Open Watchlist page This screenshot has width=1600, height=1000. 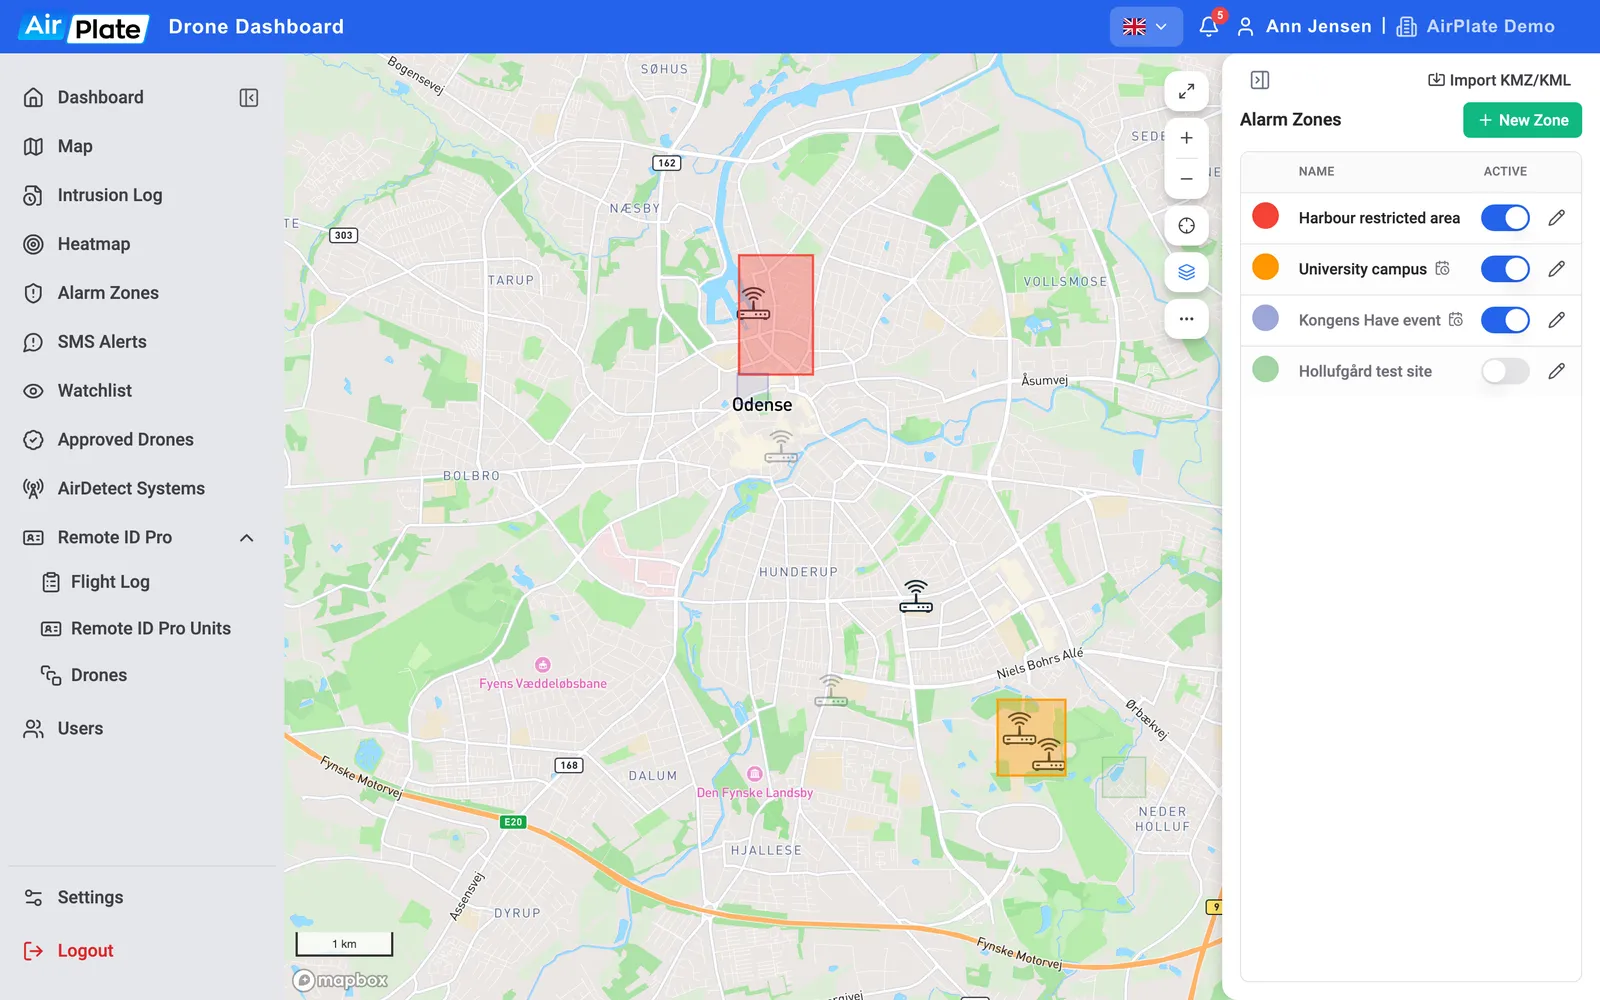pyautogui.click(x=94, y=391)
